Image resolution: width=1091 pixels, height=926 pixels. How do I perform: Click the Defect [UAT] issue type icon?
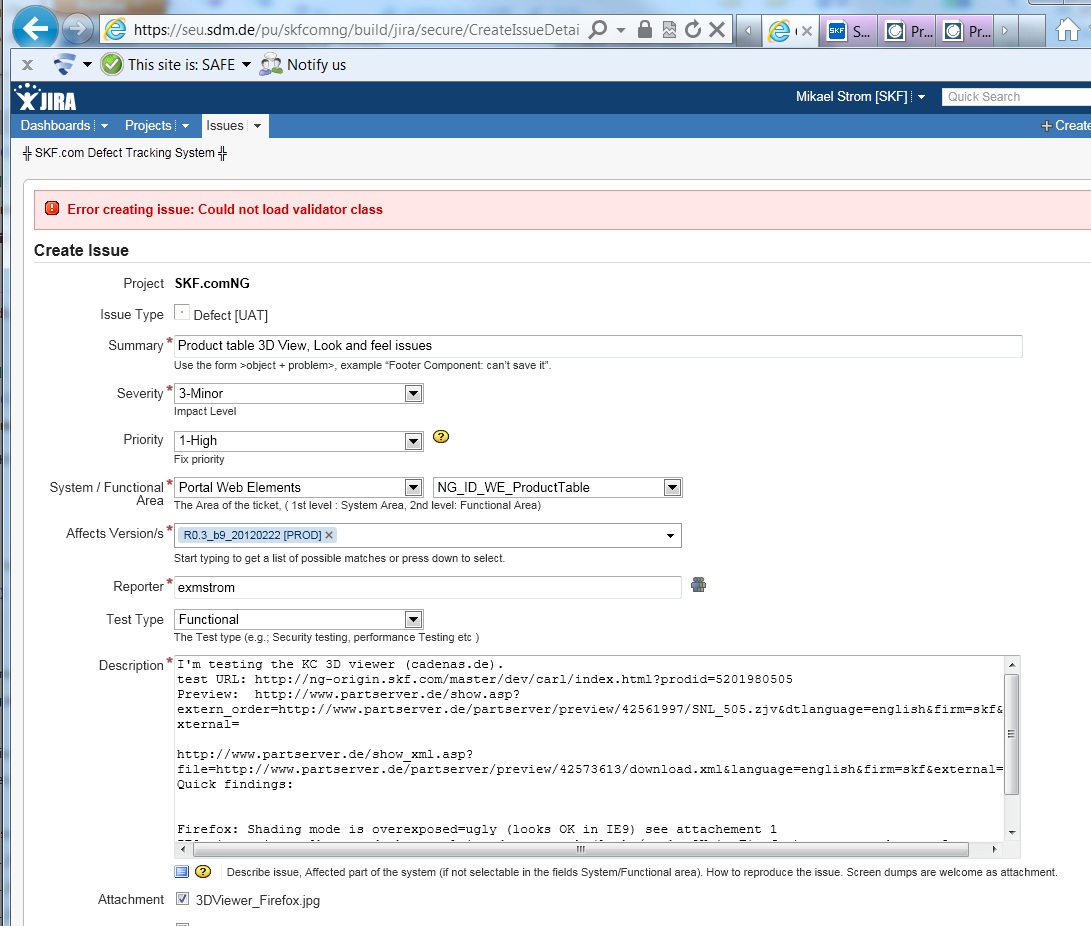182,313
